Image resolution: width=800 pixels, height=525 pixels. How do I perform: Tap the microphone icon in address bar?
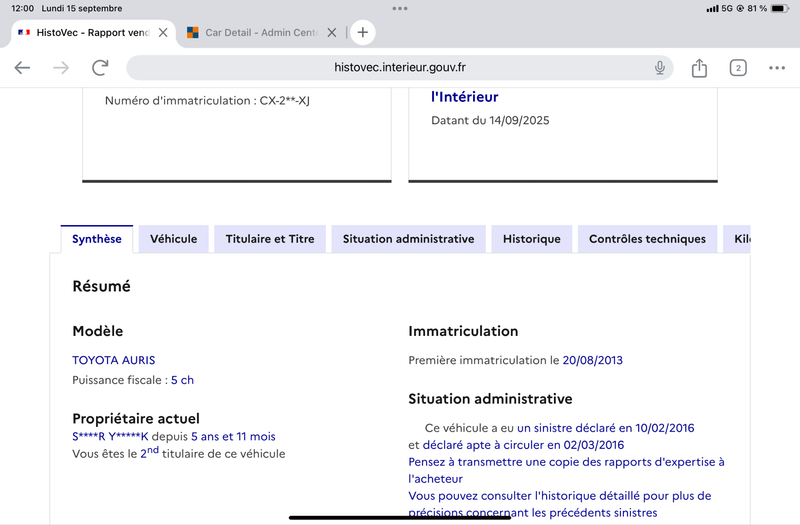660,68
